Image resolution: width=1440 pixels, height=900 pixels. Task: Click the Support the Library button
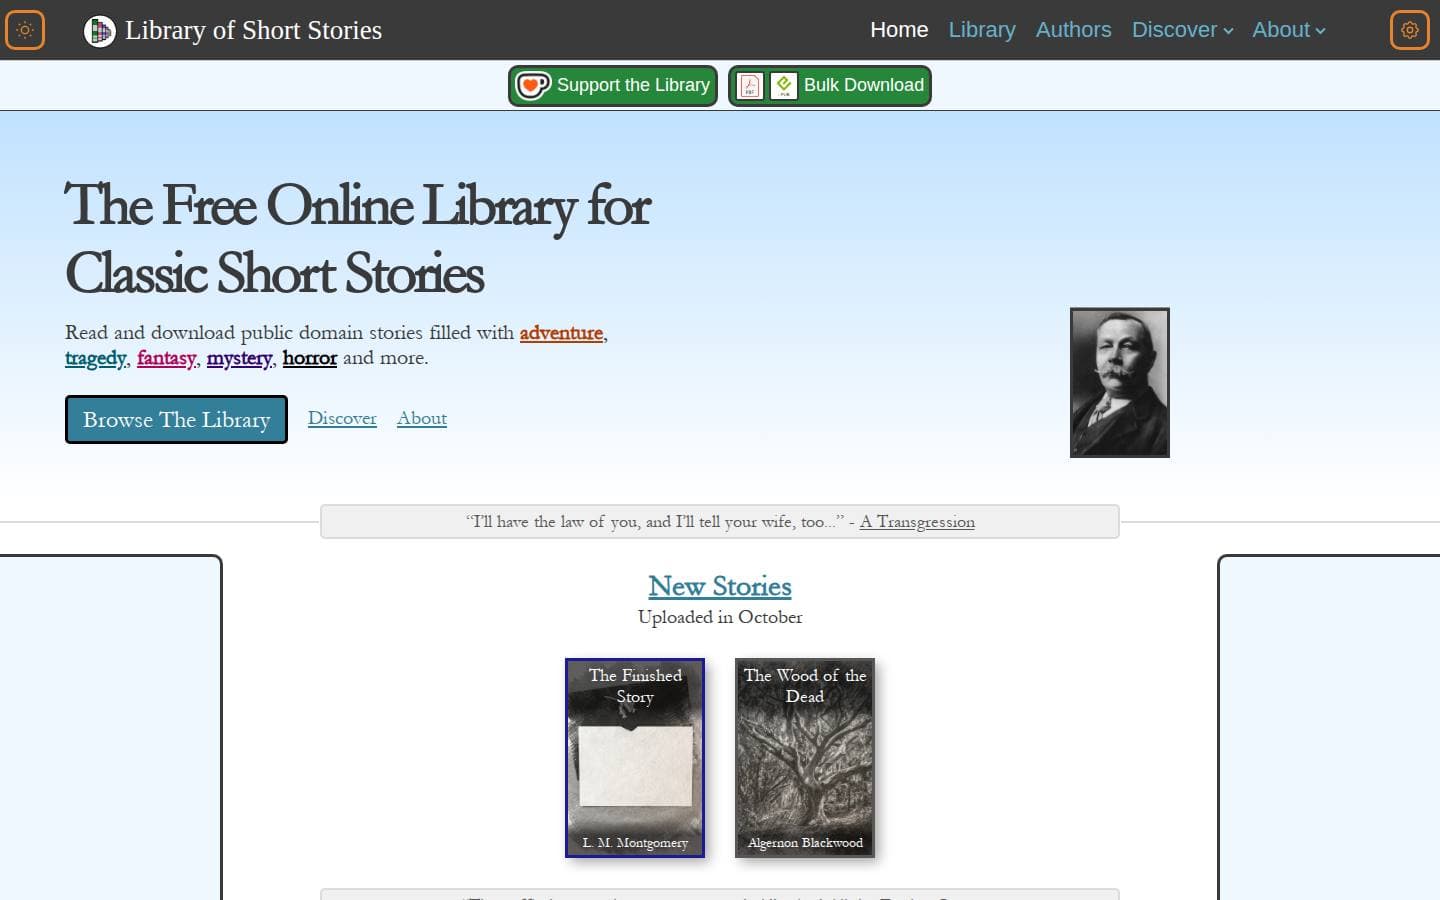coord(613,86)
